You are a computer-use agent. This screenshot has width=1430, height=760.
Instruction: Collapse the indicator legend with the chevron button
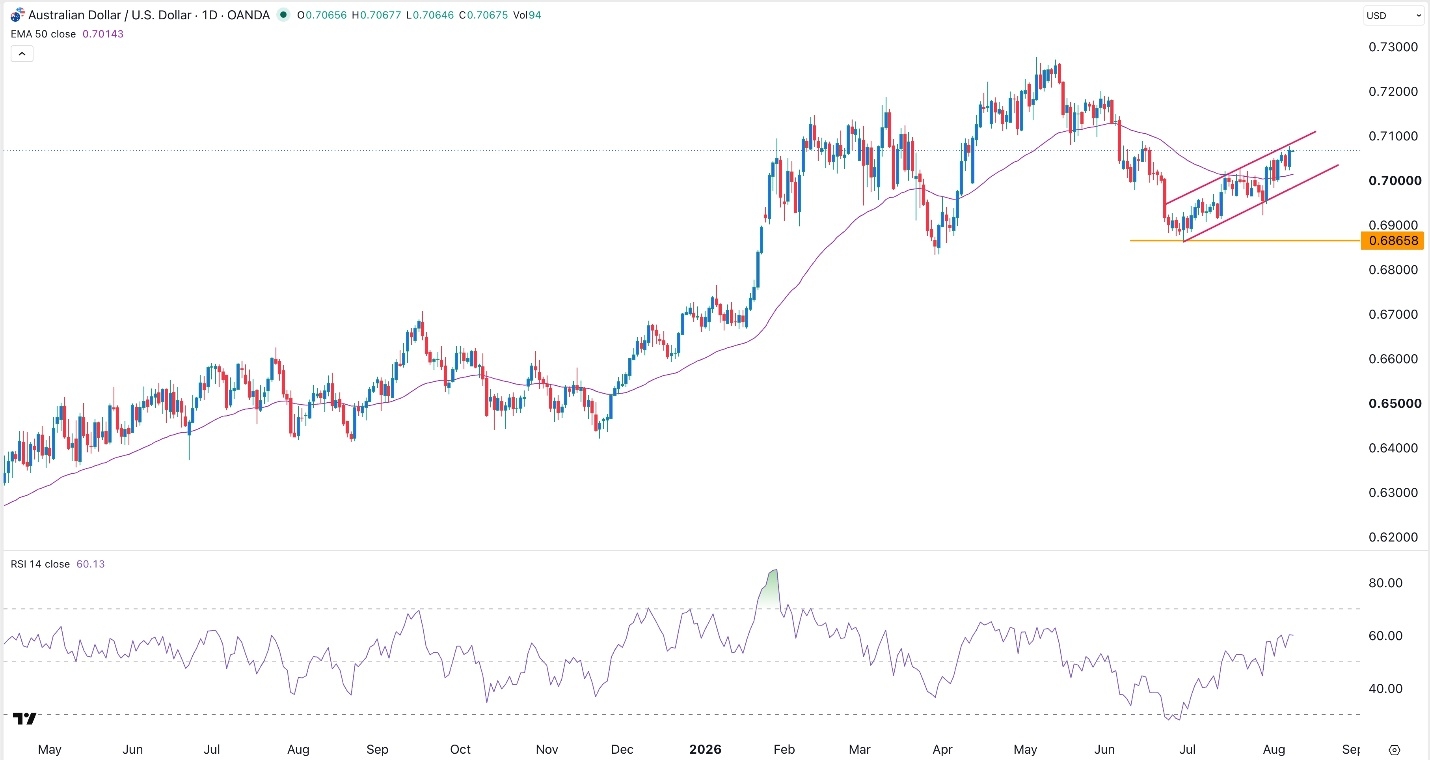pos(22,54)
